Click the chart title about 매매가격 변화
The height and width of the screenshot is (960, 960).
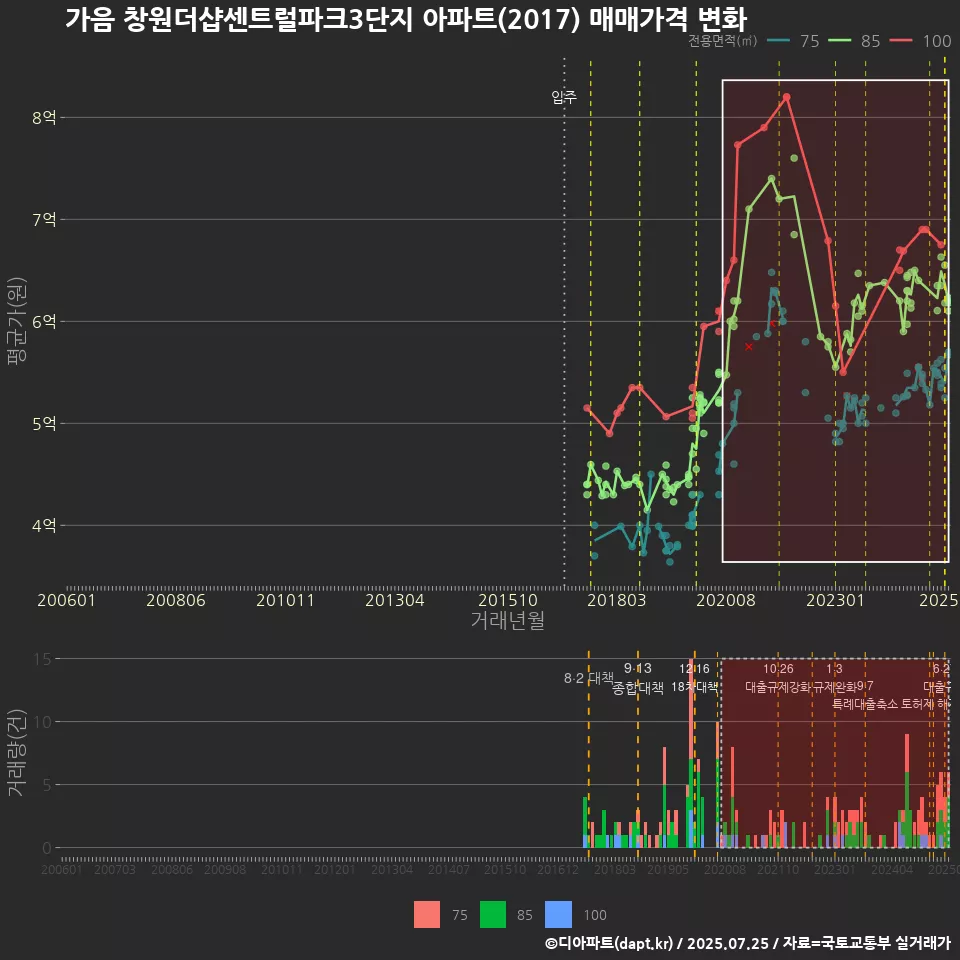[406, 20]
